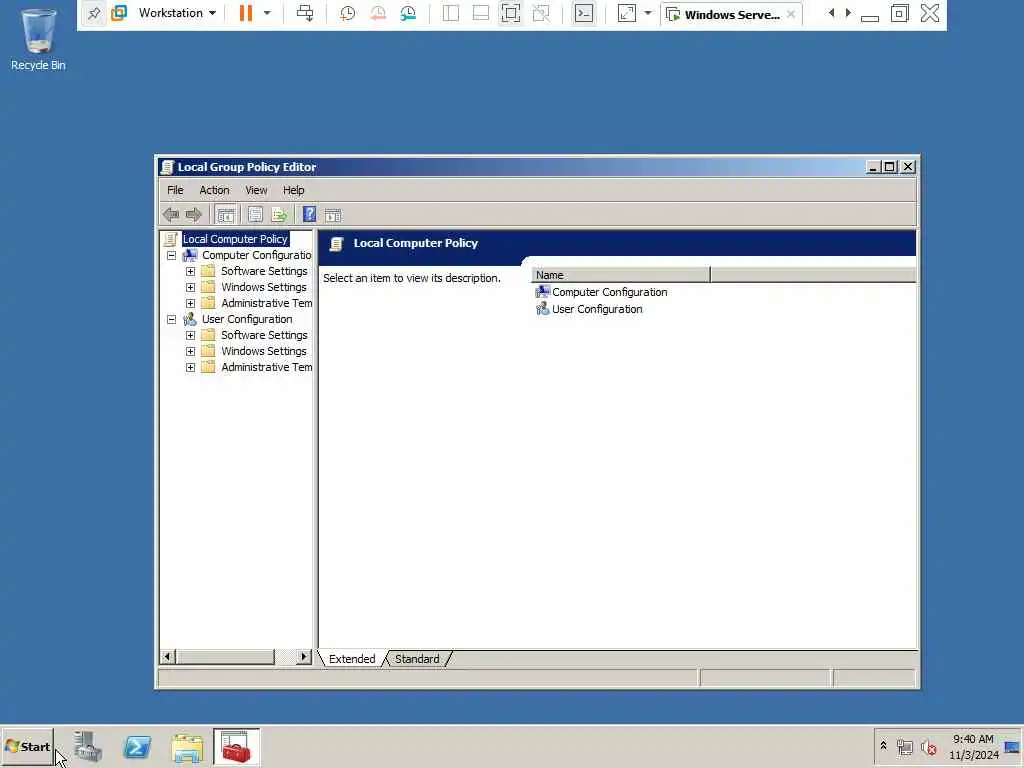The height and width of the screenshot is (768, 1024).
Task: Collapse the Computer Configuration tree node
Action: click(171, 255)
